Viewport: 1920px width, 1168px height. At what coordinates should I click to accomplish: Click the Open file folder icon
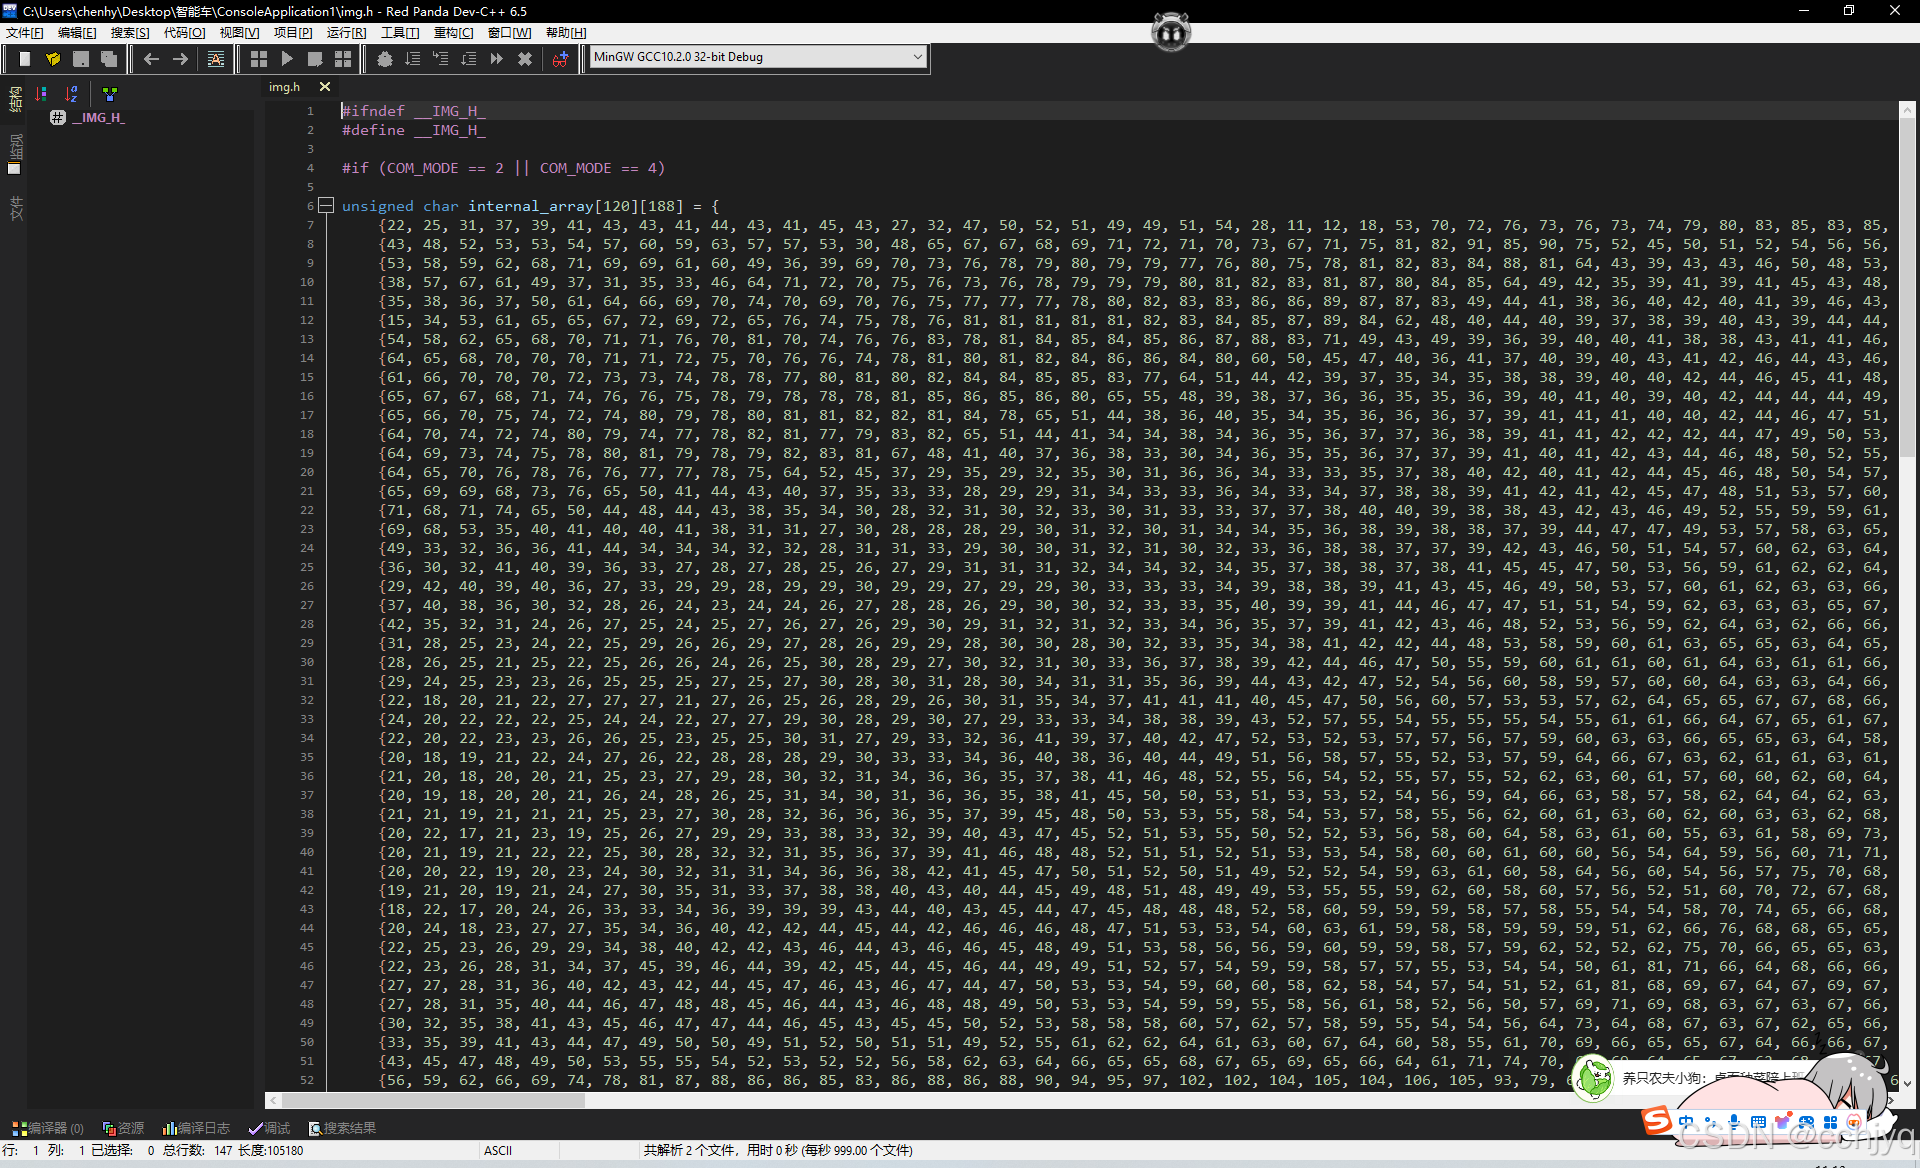point(53,59)
